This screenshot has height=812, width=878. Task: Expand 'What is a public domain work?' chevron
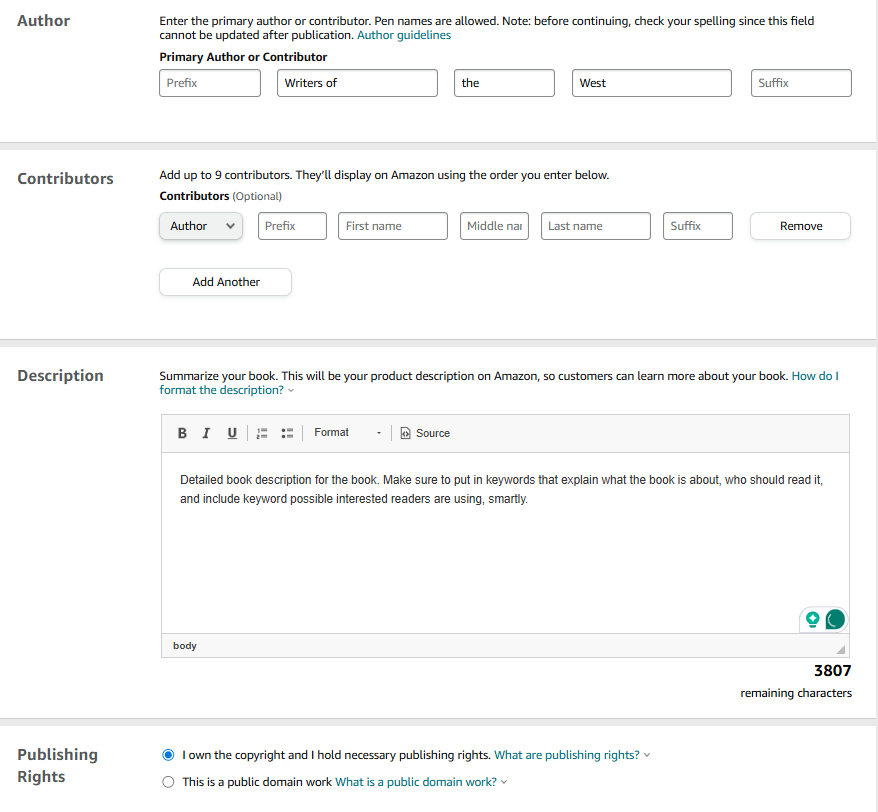(x=504, y=782)
